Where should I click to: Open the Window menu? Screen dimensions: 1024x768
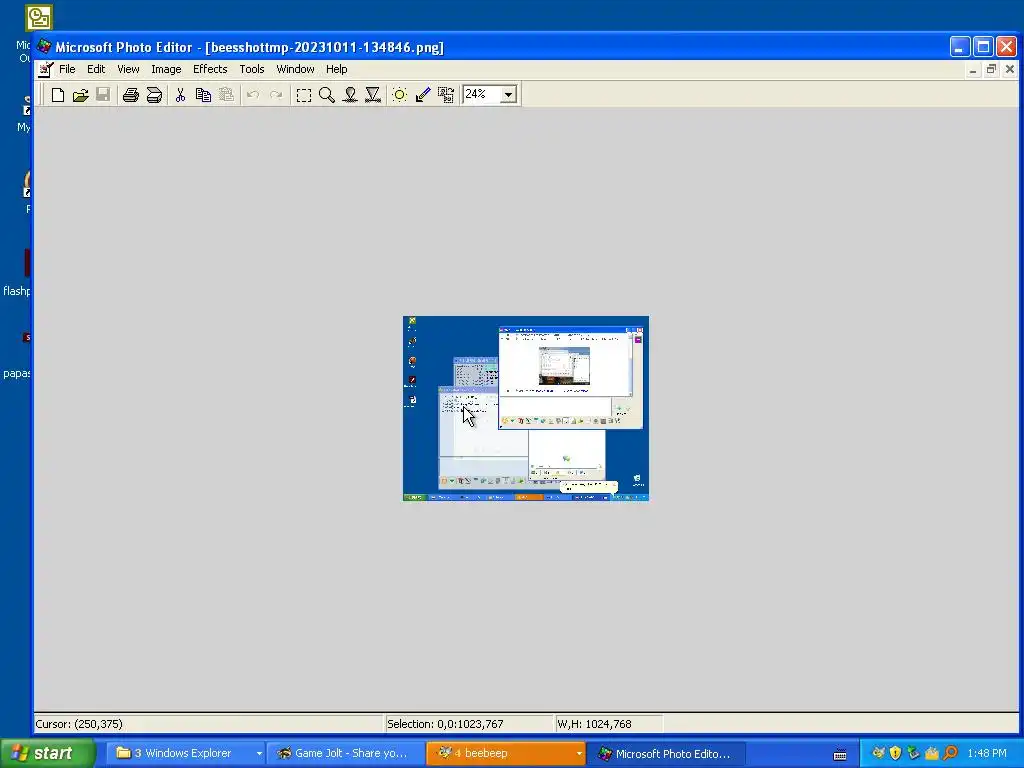pos(295,69)
